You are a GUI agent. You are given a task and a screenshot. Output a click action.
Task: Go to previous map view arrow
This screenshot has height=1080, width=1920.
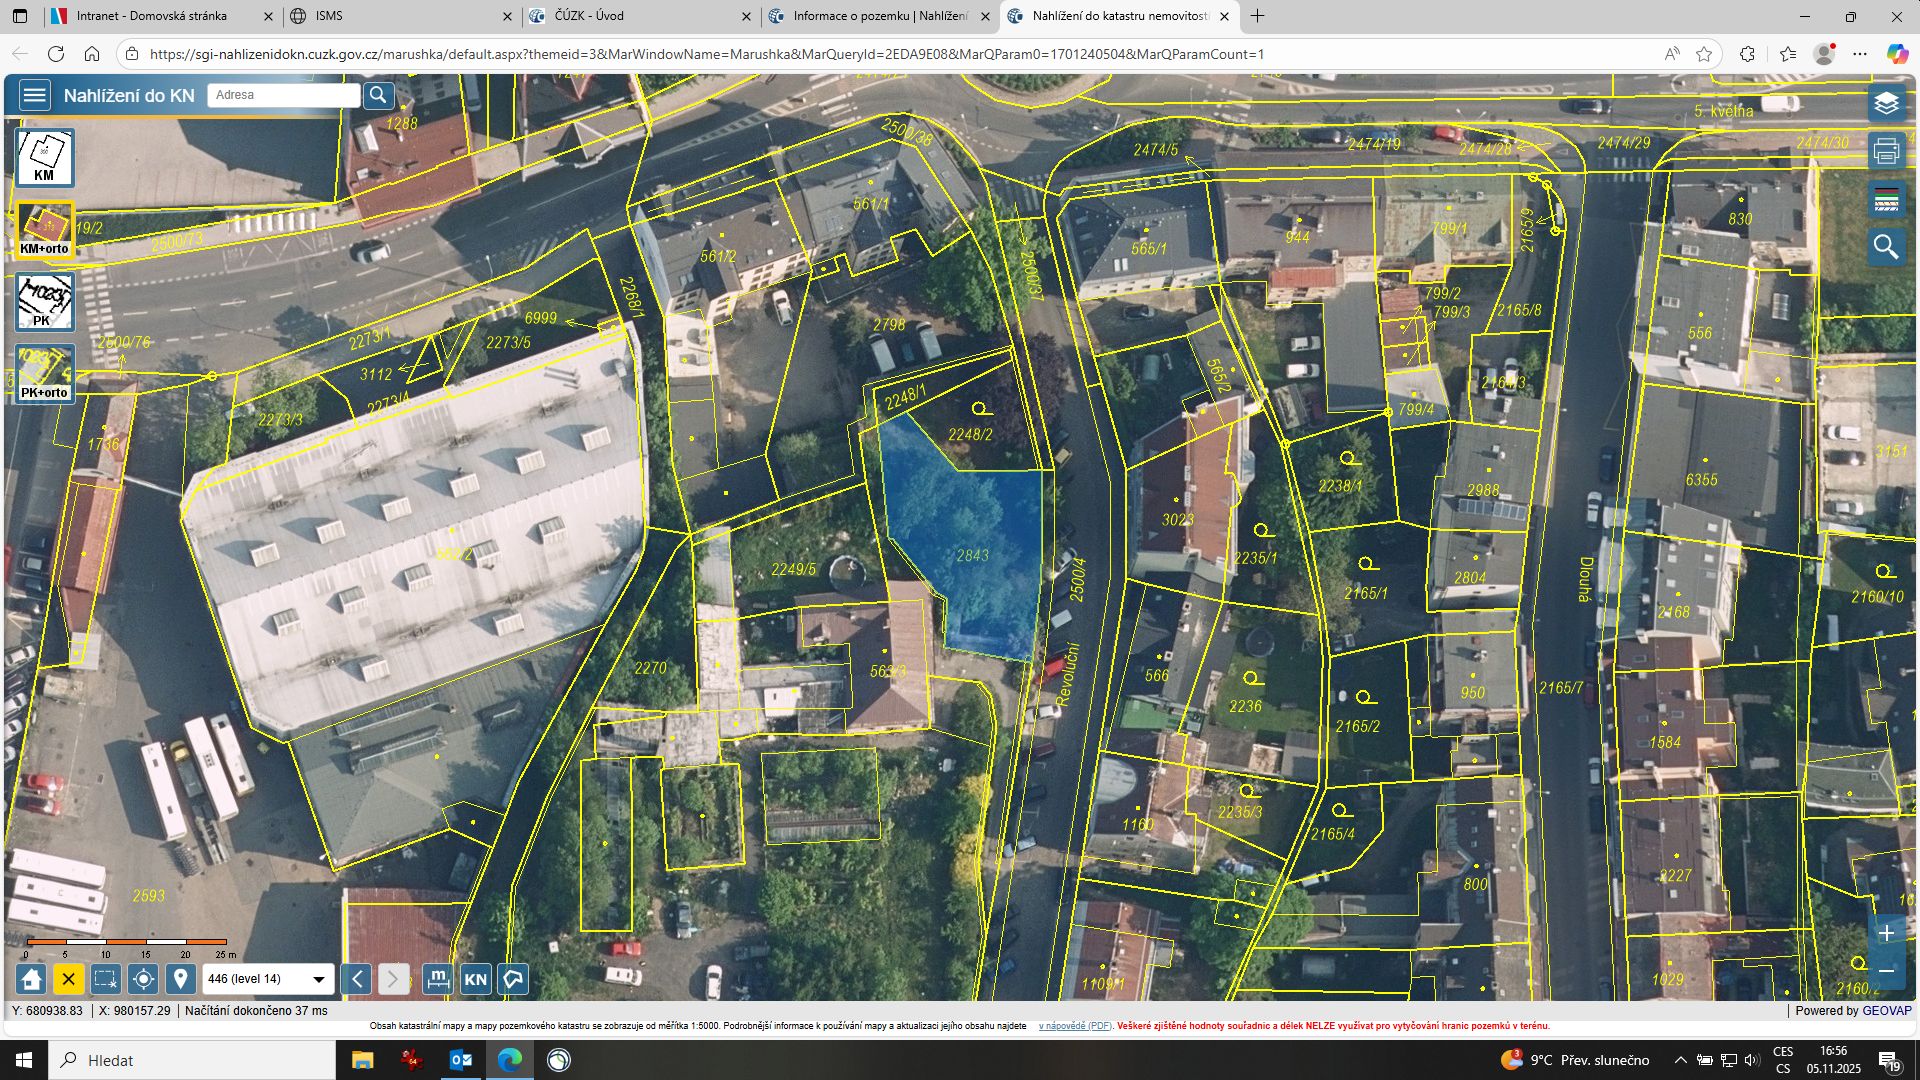[x=357, y=979]
